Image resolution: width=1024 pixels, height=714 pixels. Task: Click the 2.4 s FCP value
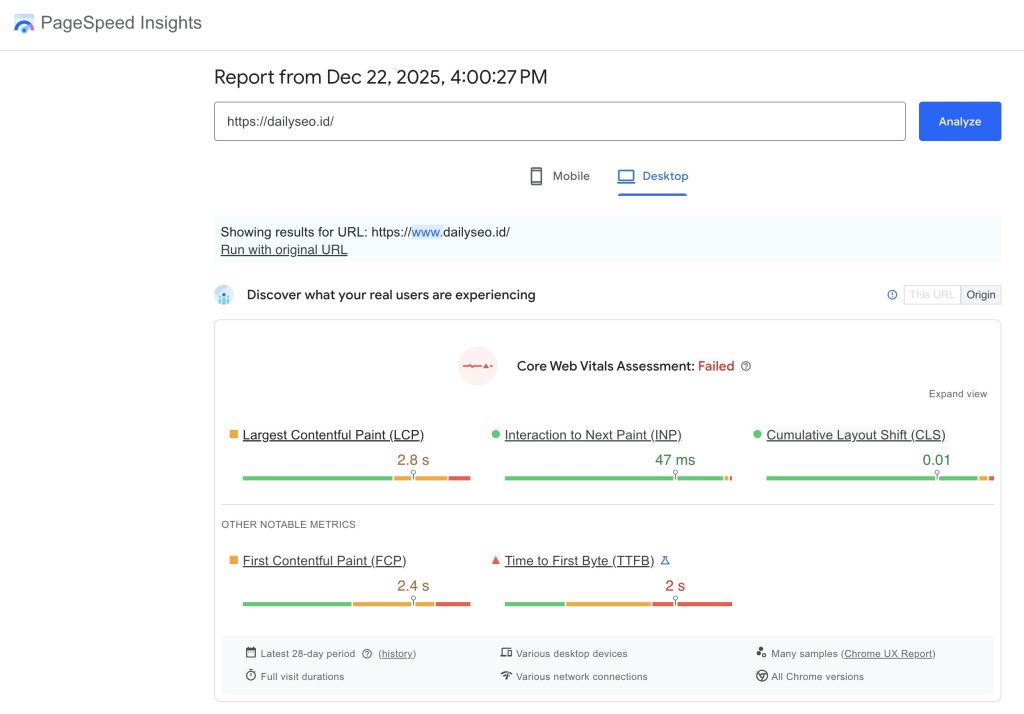pos(413,585)
